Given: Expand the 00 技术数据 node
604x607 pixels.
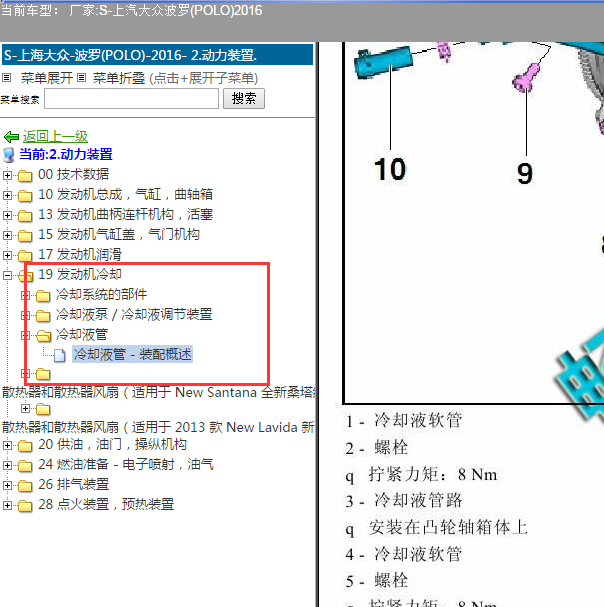Looking at the screenshot, I should [x=7, y=175].
